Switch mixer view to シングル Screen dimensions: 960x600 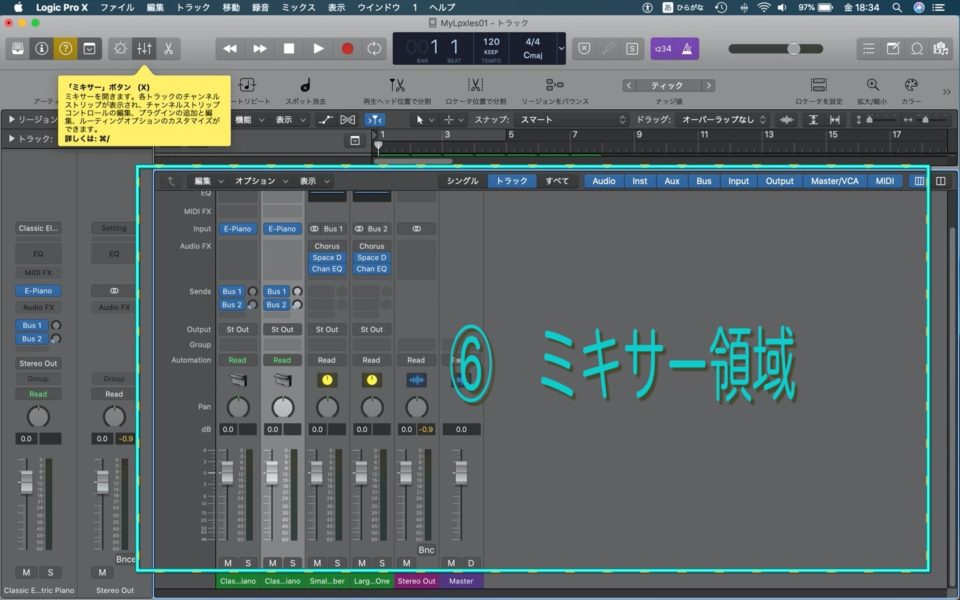coord(462,181)
